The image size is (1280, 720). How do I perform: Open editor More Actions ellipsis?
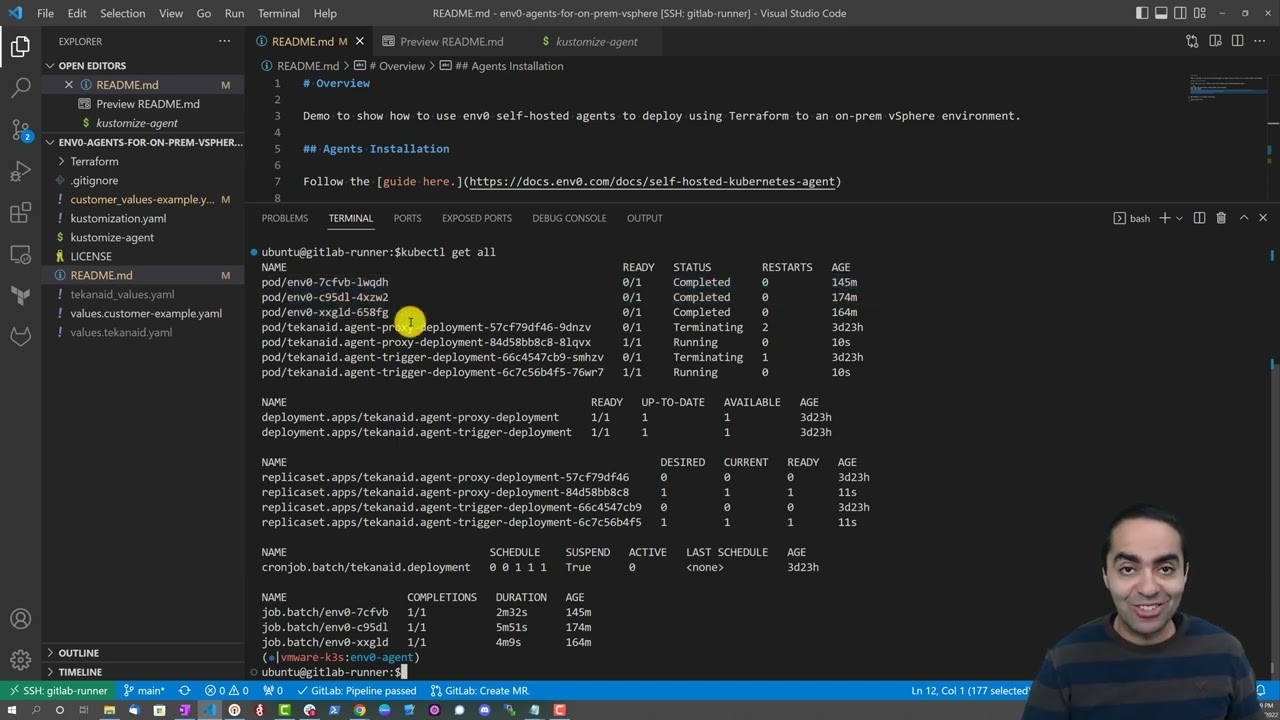point(1261,41)
